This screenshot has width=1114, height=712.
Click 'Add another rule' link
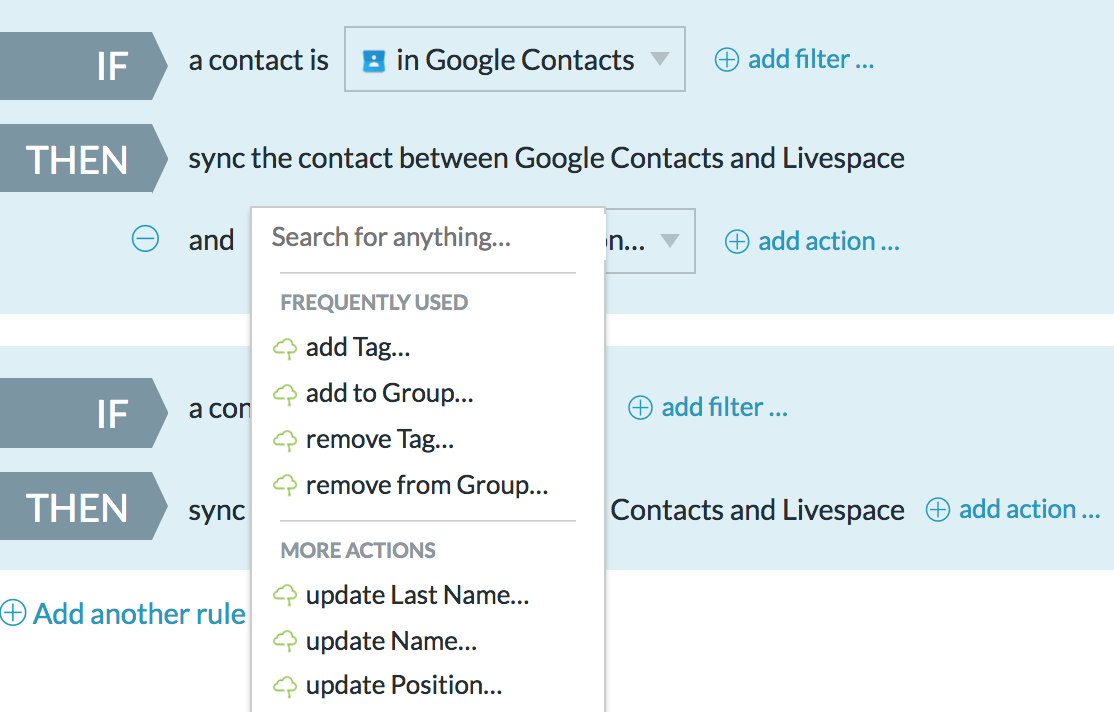coord(139,613)
